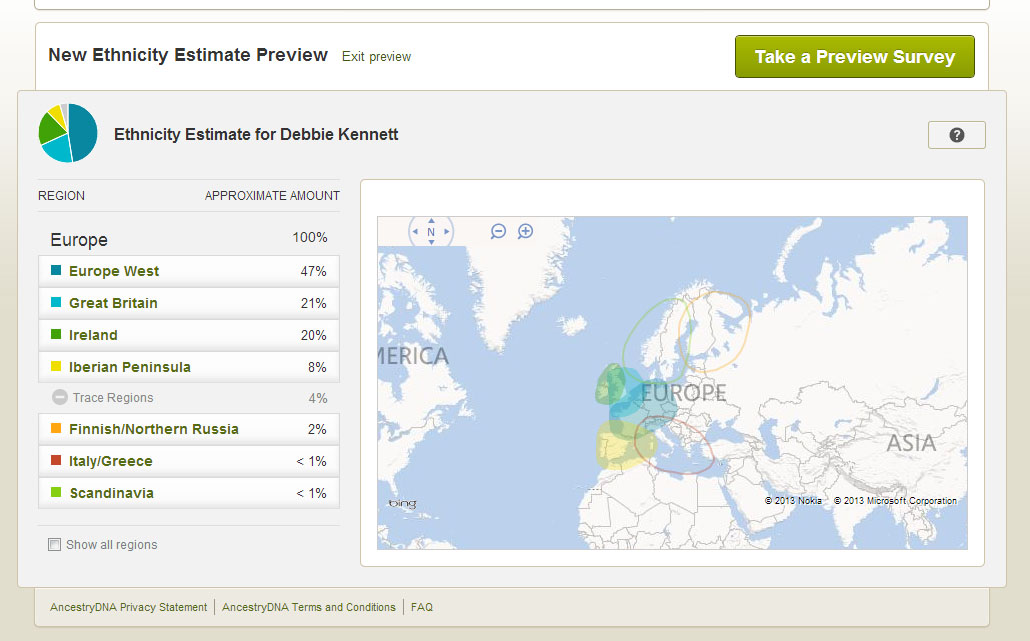Click the ethnicity pie chart icon

(x=67, y=132)
